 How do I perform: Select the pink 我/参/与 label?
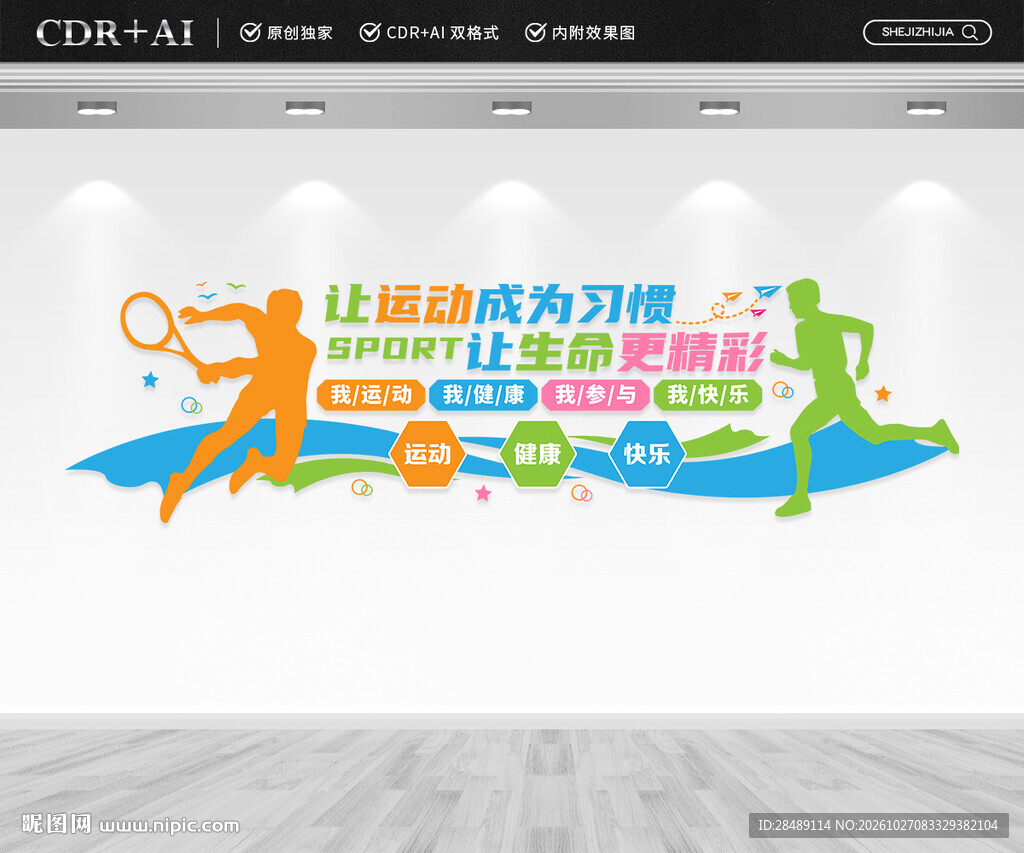coord(596,395)
